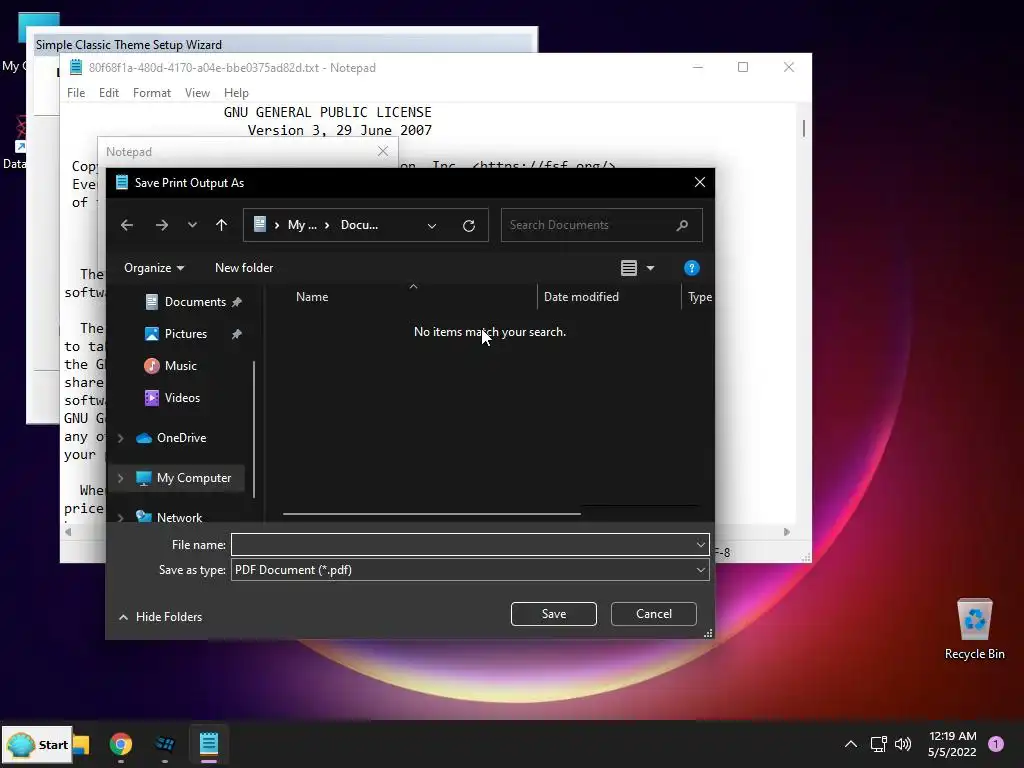Close the small Notepad printing dialog
Viewport: 1024px width, 768px height.
tap(383, 151)
